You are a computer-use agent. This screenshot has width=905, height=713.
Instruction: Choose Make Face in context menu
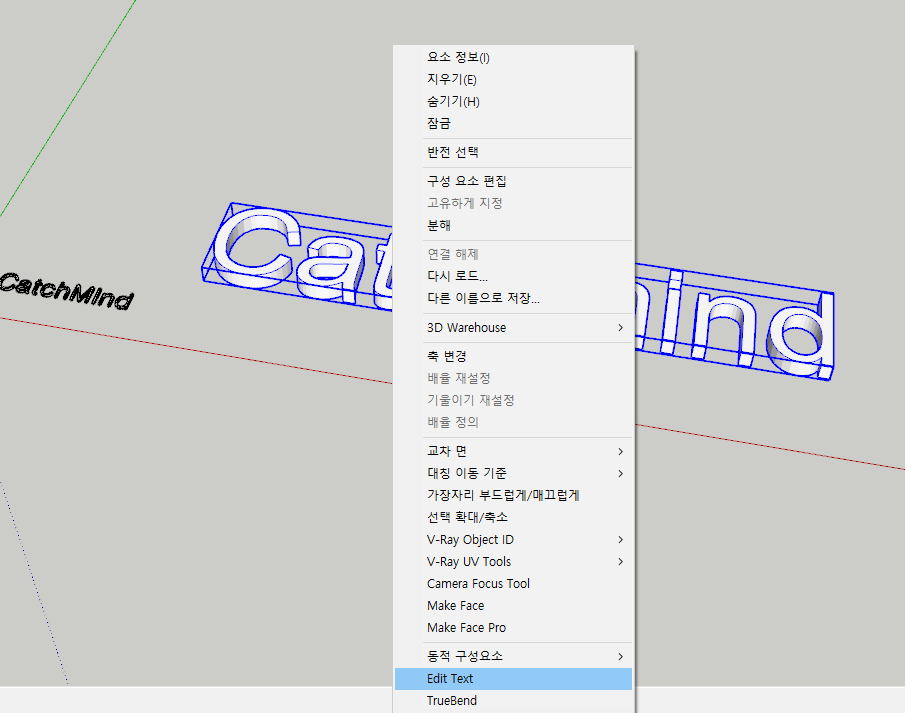click(x=513, y=605)
